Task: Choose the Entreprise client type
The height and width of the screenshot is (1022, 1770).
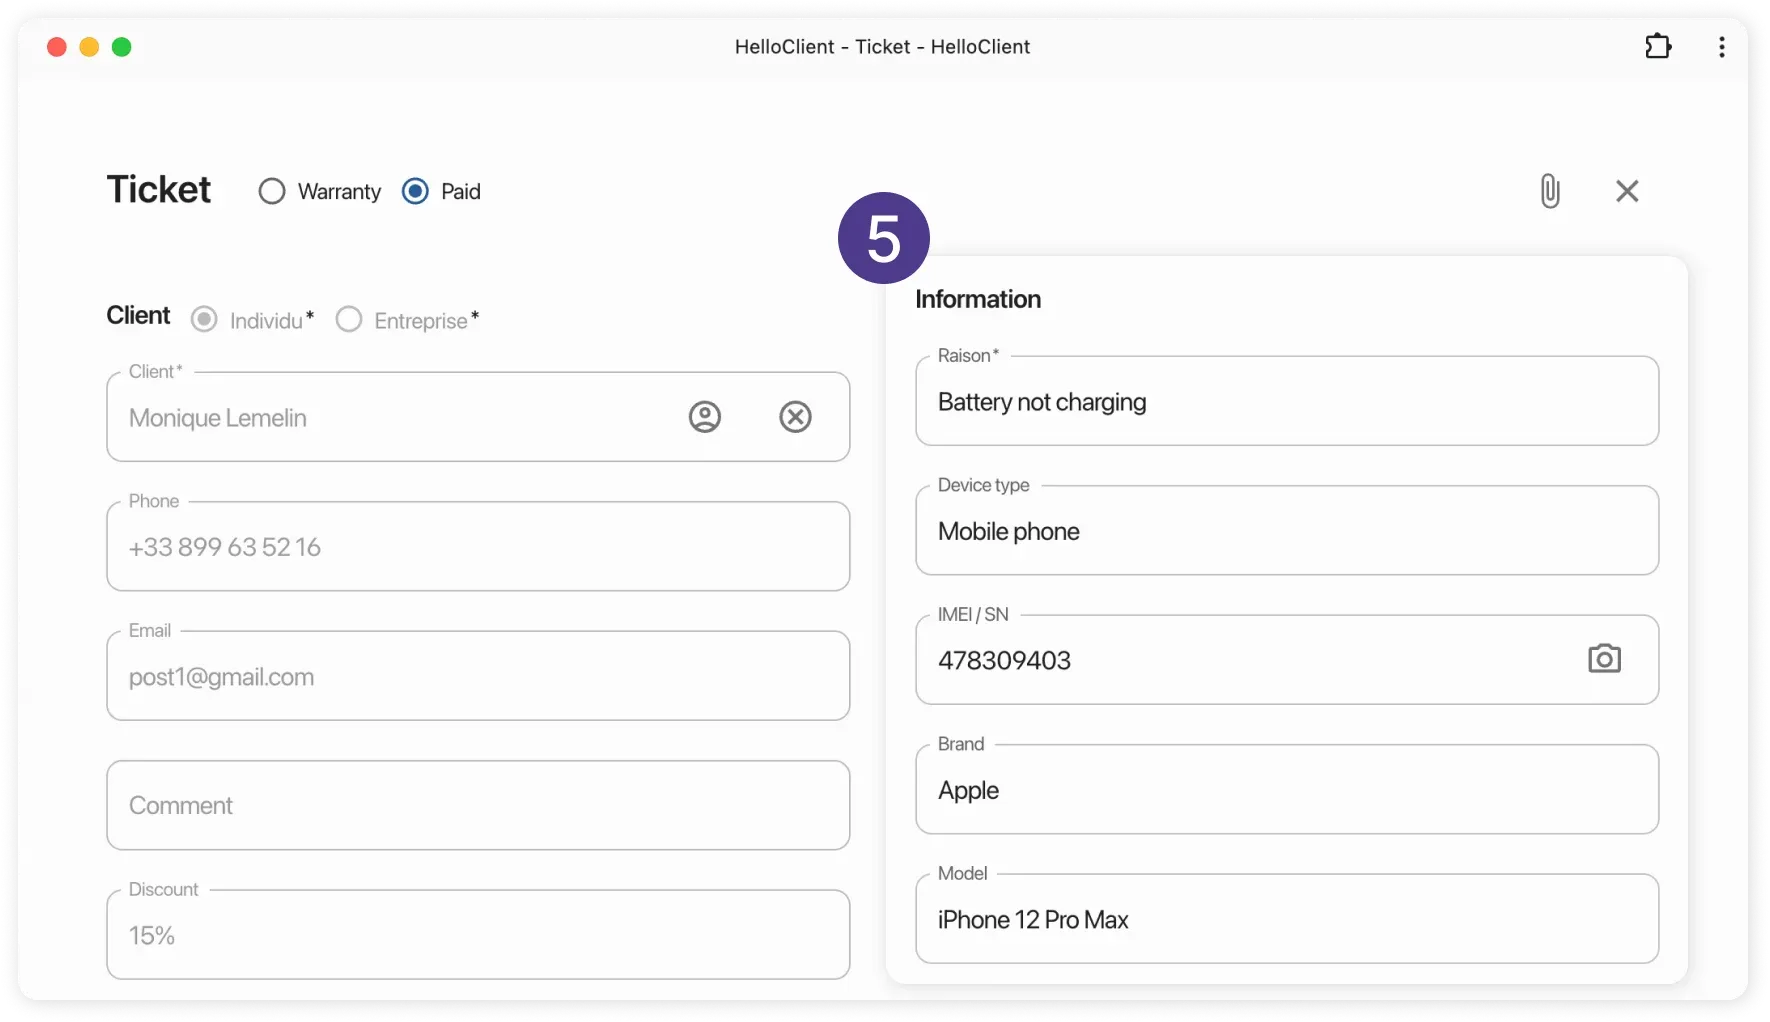Action: (x=349, y=320)
